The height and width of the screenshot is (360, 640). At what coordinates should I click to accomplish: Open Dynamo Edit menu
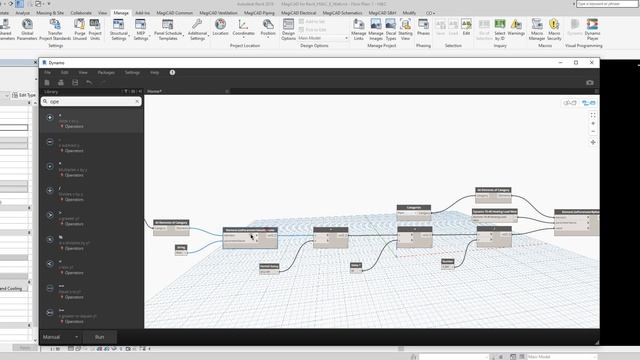(x=64, y=72)
